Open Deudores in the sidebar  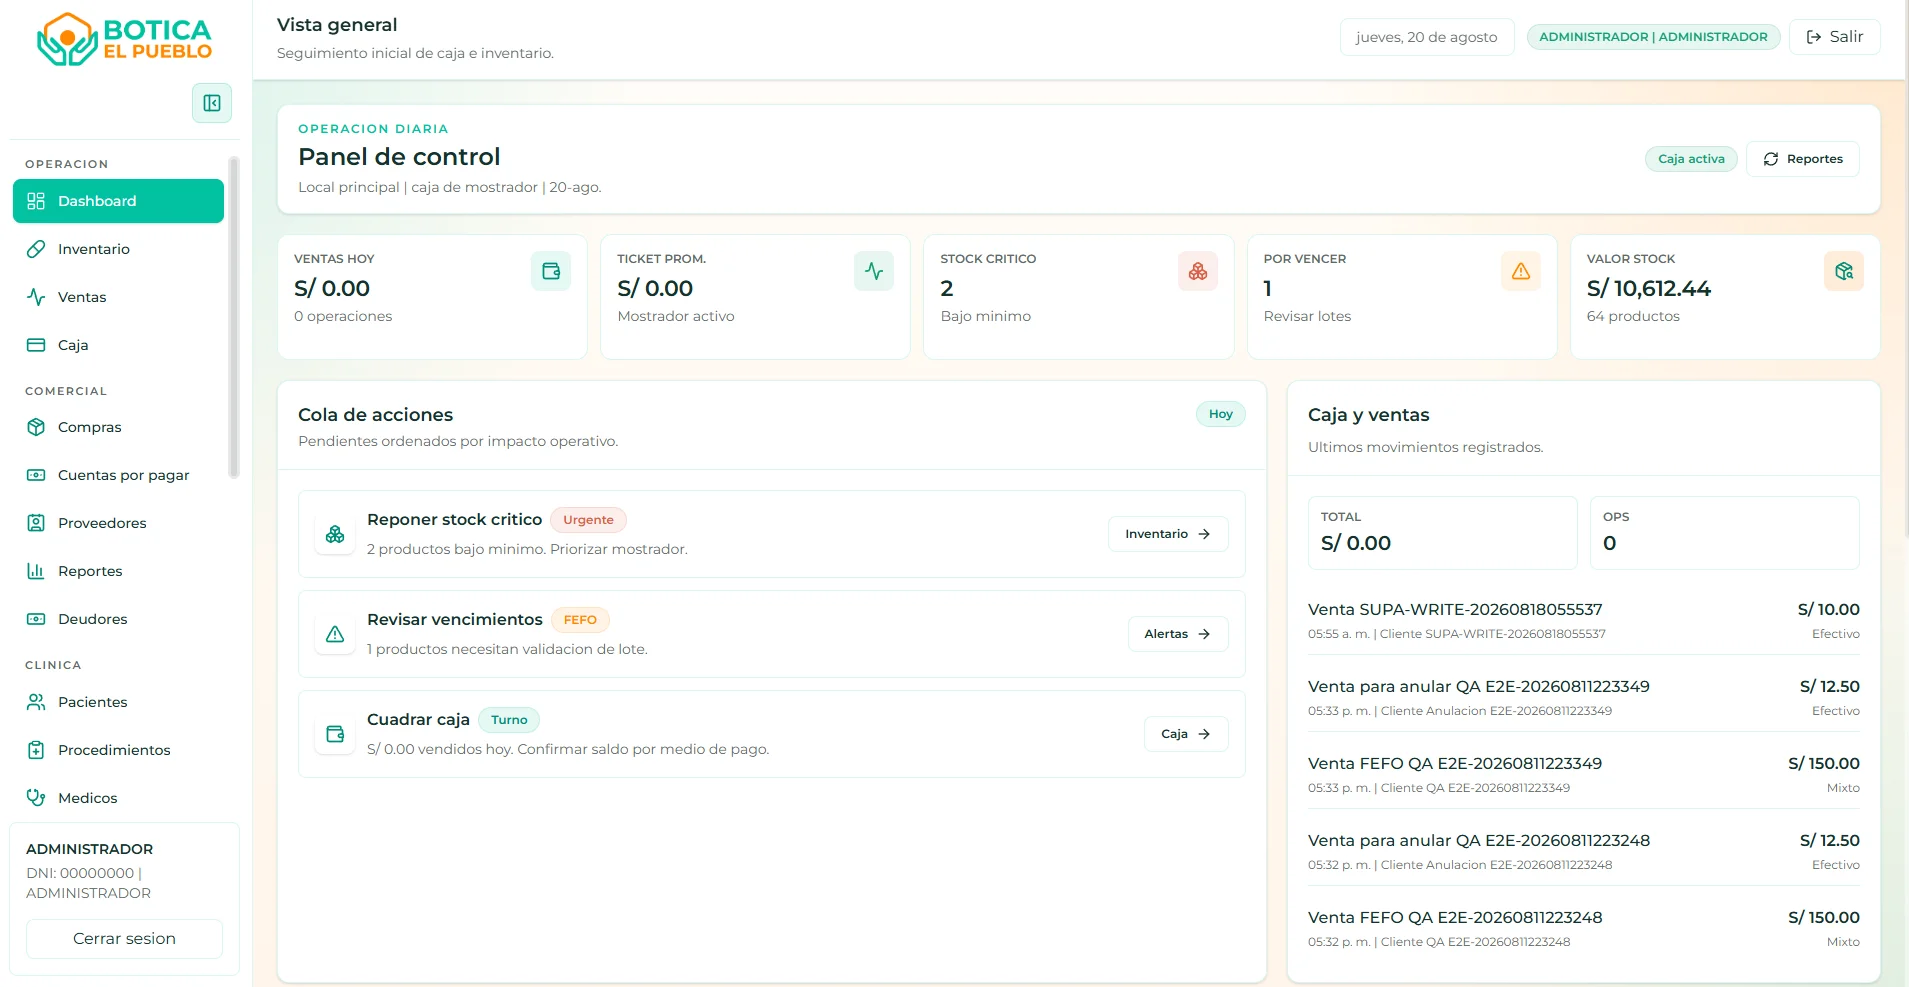(118, 619)
